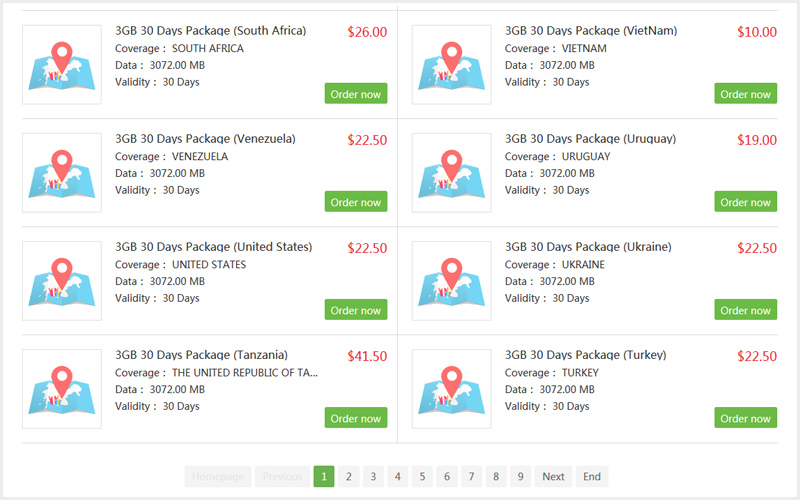Viewport: 800px width, 500px height.
Task: Open page 9 of package list
Action: click(x=520, y=477)
